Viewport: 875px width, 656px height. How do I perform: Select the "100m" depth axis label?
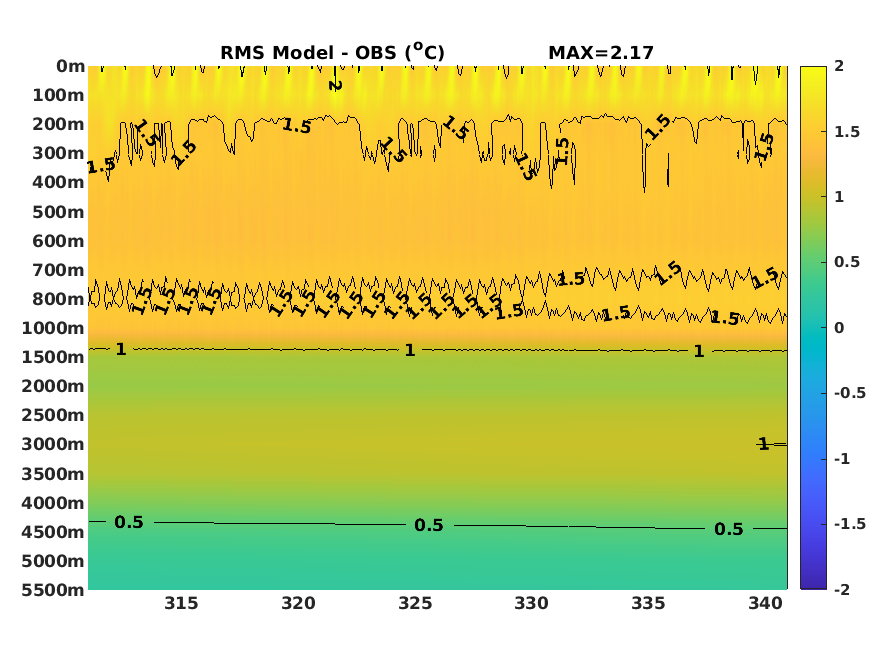58,95
